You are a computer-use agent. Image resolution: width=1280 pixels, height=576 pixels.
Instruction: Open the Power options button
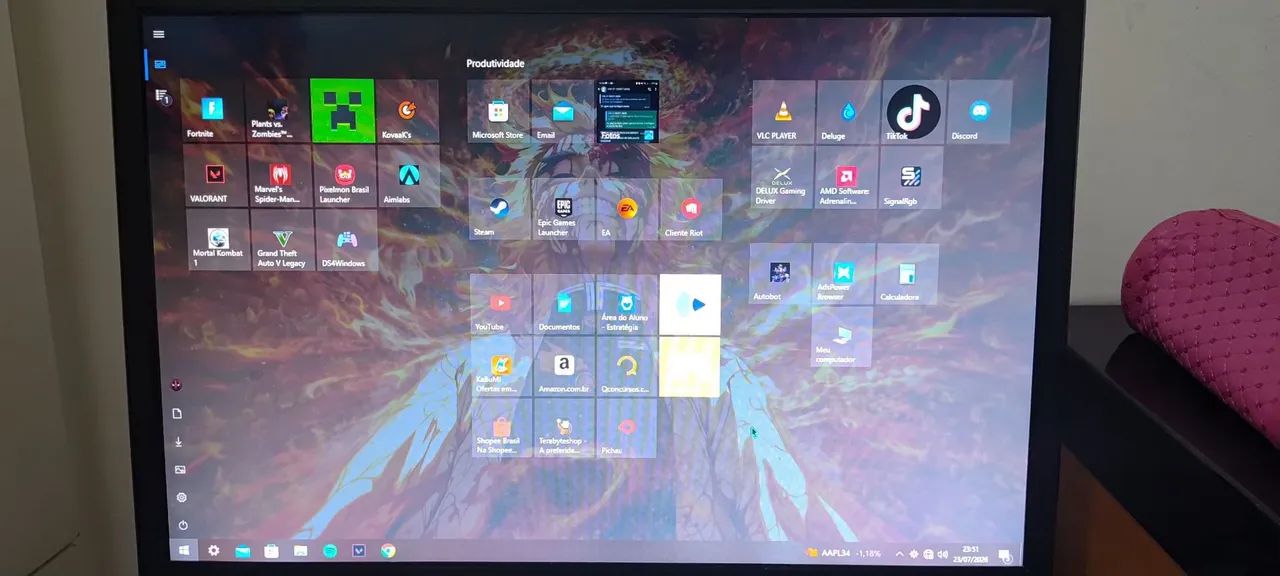(x=183, y=525)
